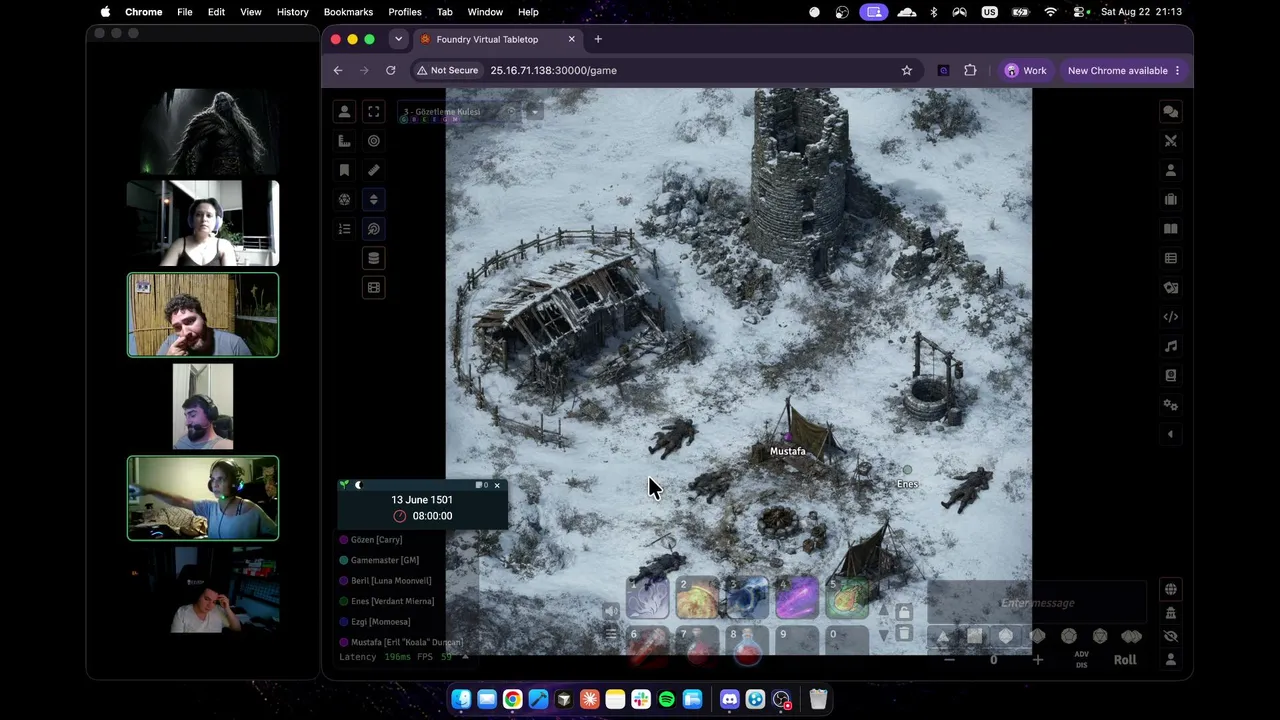Viewport: 1280px width, 720px height.
Task: Toggle the up-down arrows elevation tool
Action: 374,199
